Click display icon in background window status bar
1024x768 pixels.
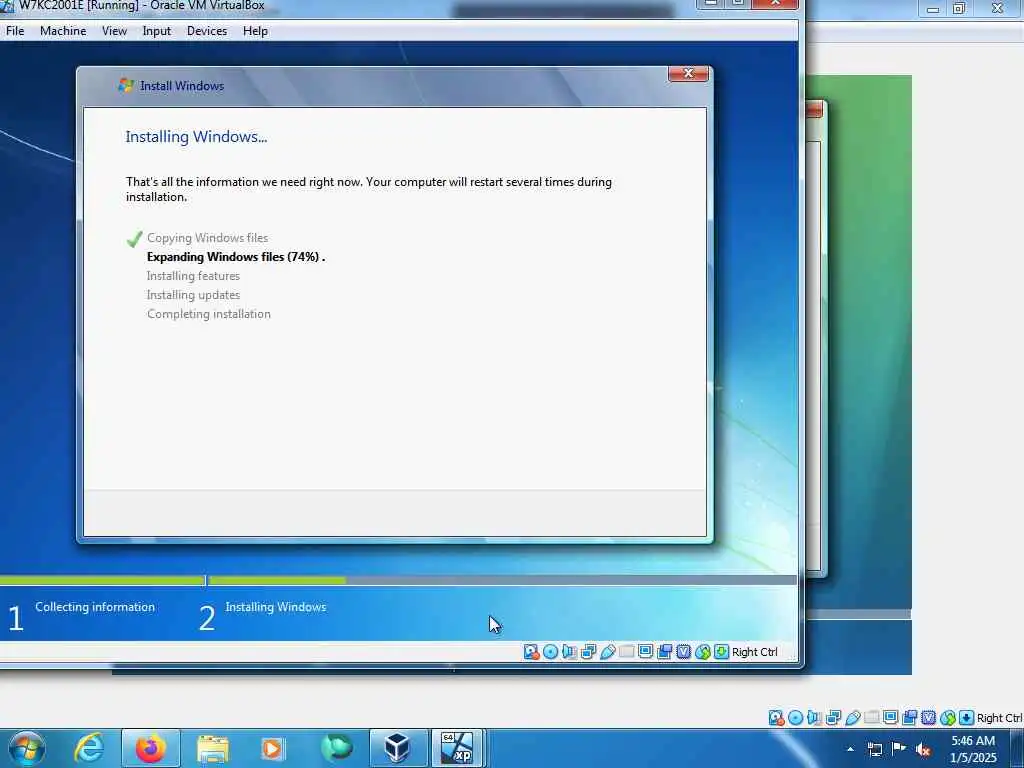click(x=890, y=718)
